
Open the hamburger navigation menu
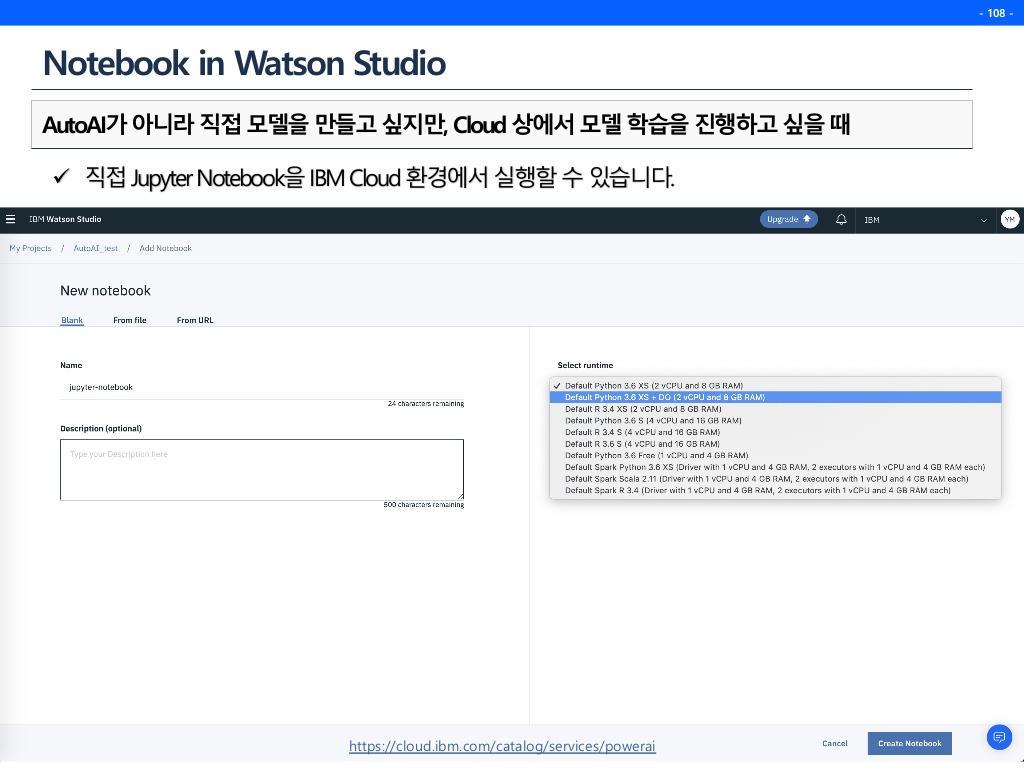(10, 219)
